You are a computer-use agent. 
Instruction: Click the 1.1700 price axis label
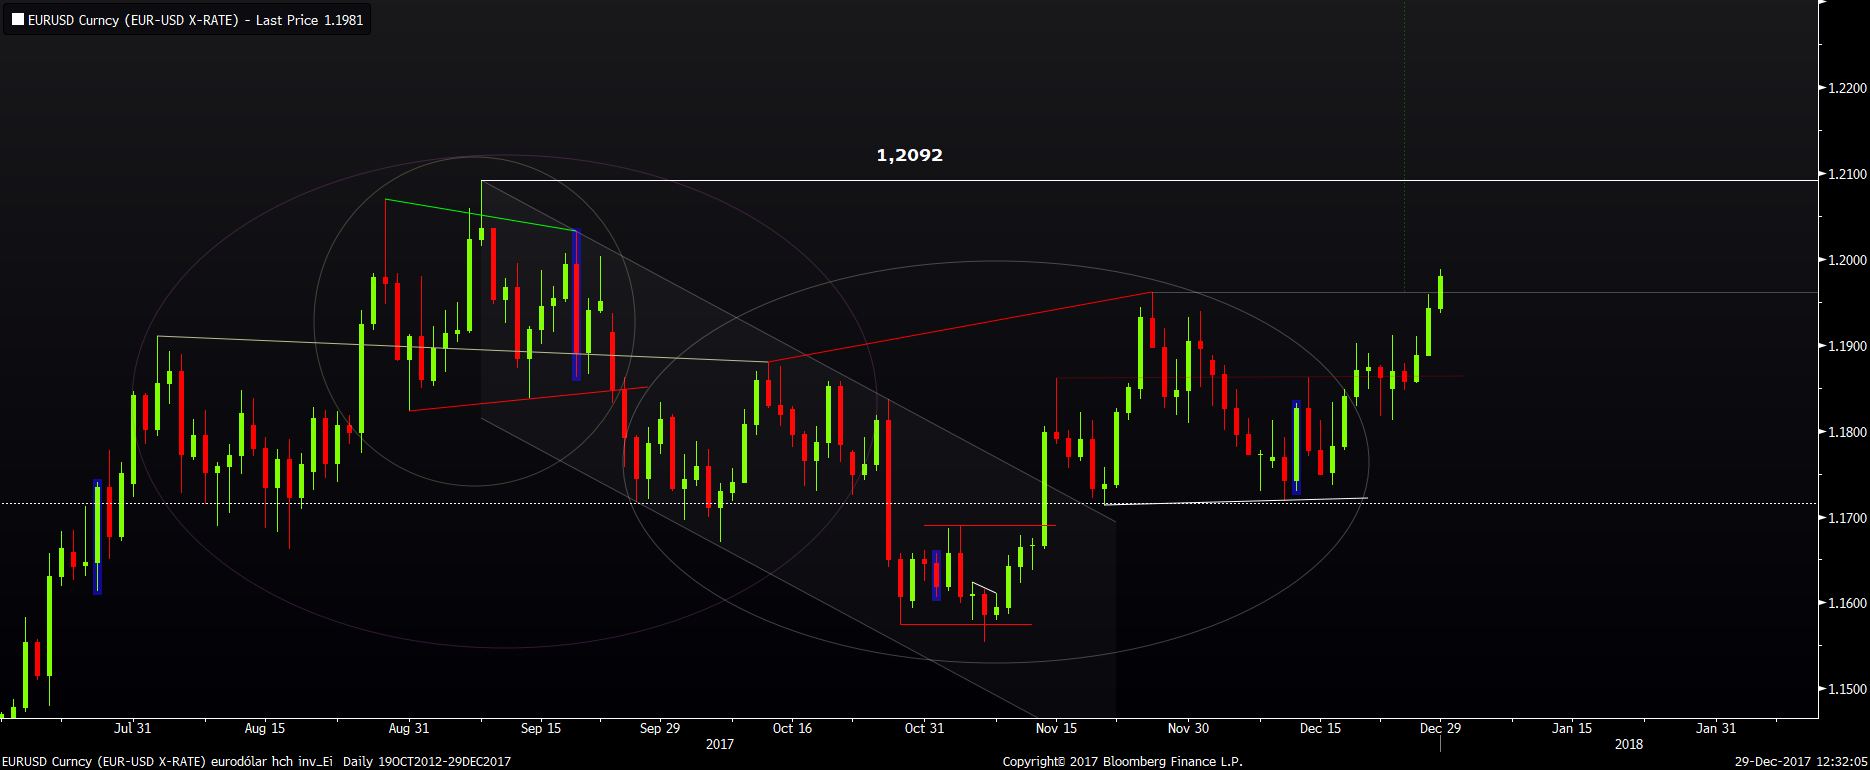1847,518
